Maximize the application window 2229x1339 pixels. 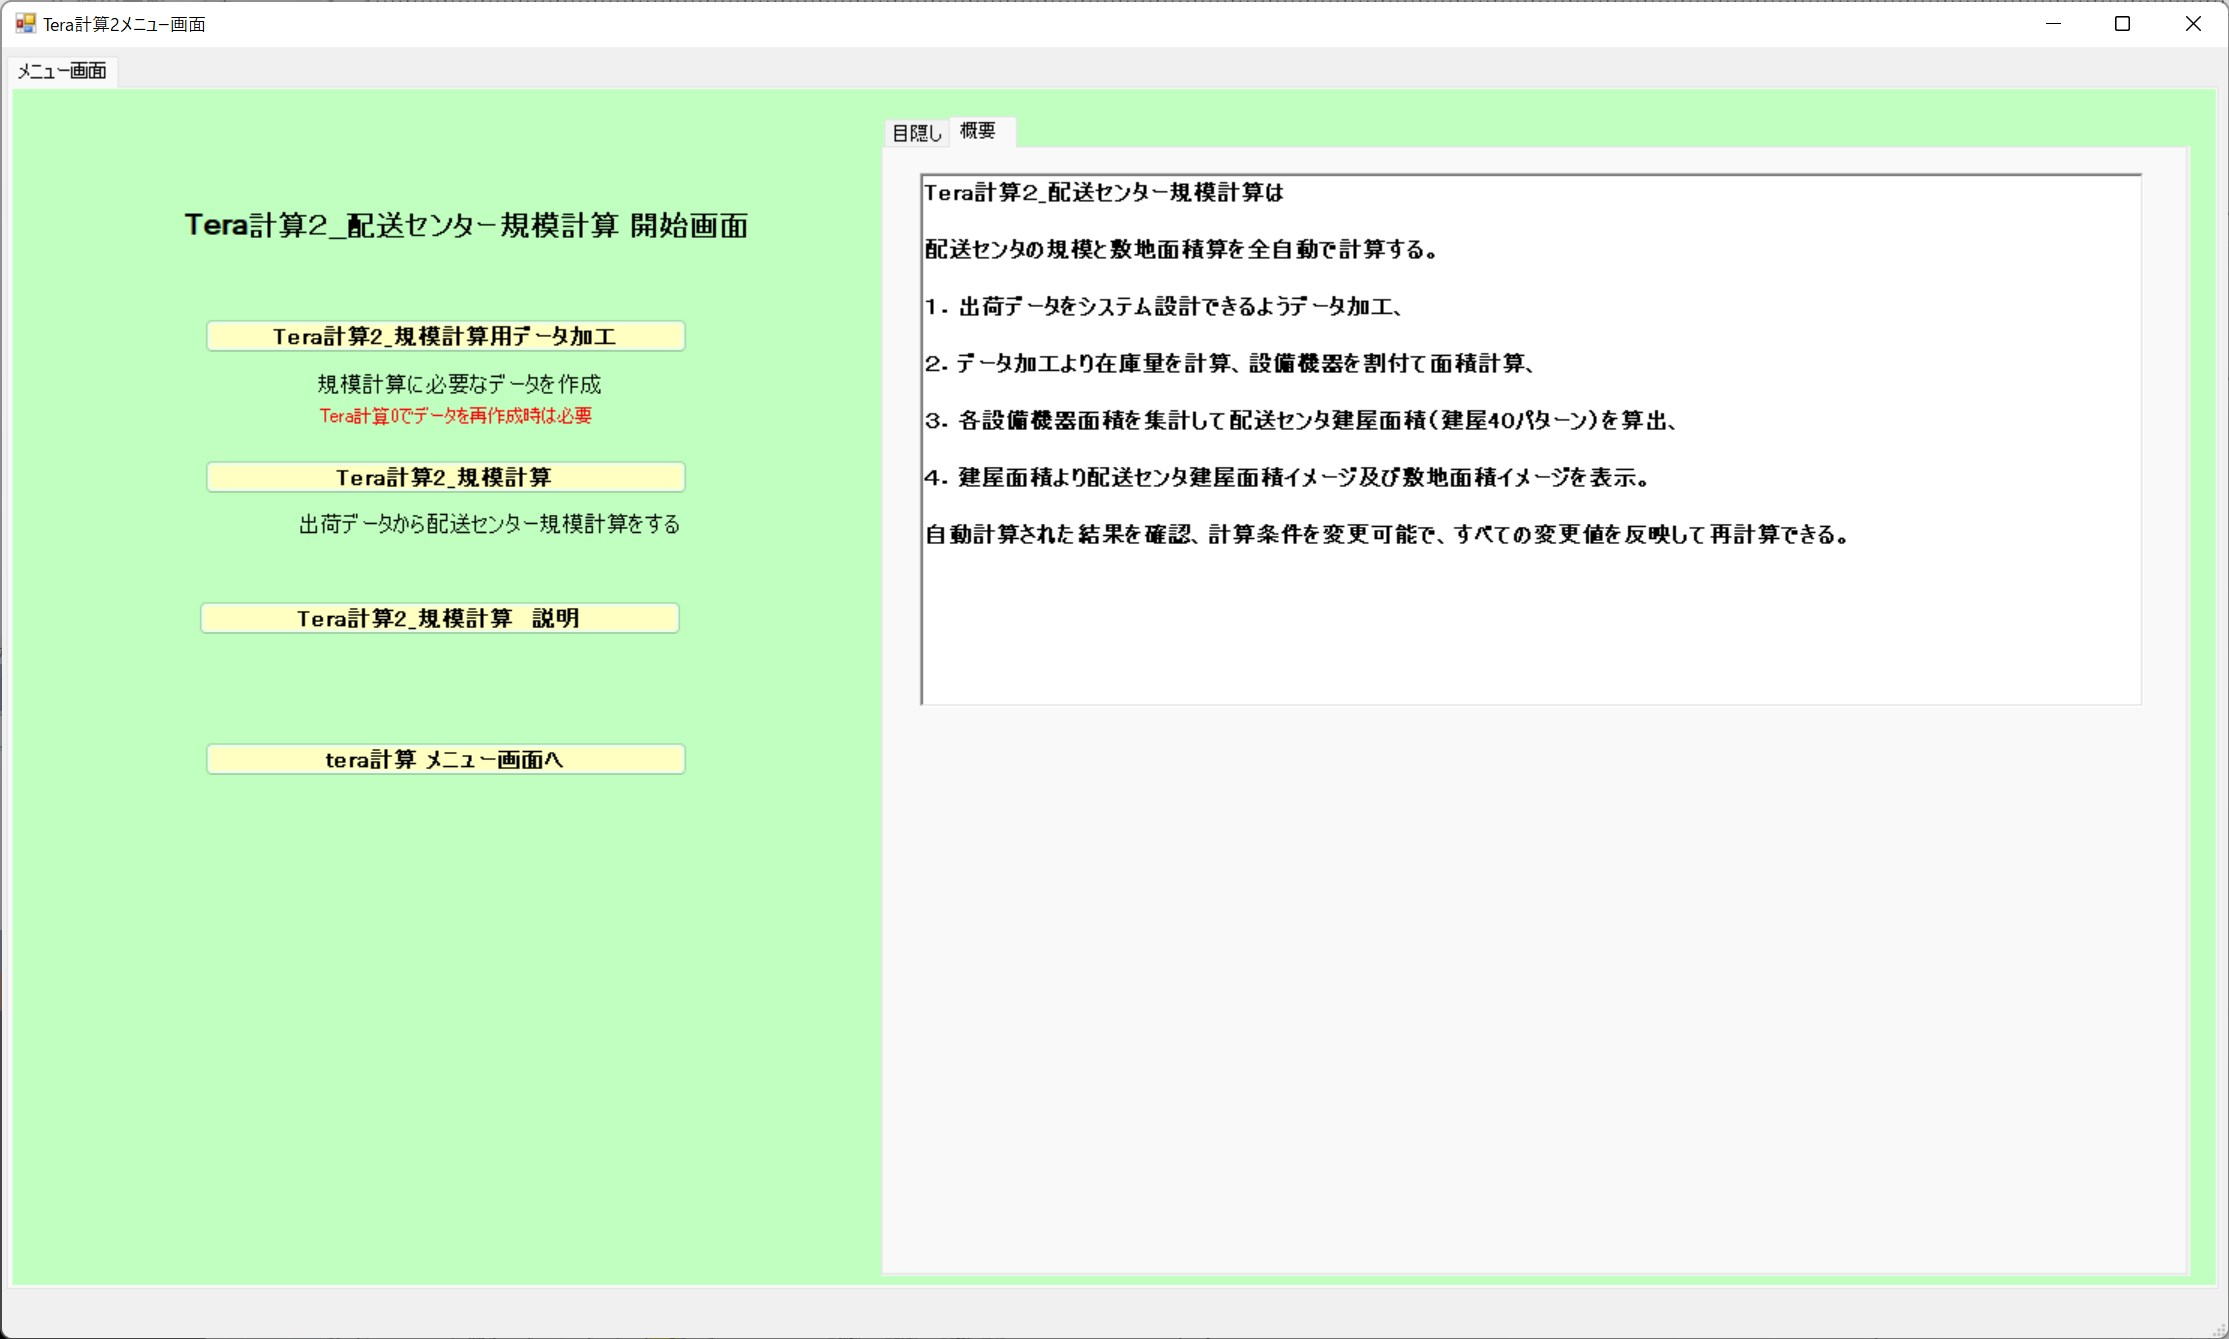pyautogui.click(x=2122, y=23)
